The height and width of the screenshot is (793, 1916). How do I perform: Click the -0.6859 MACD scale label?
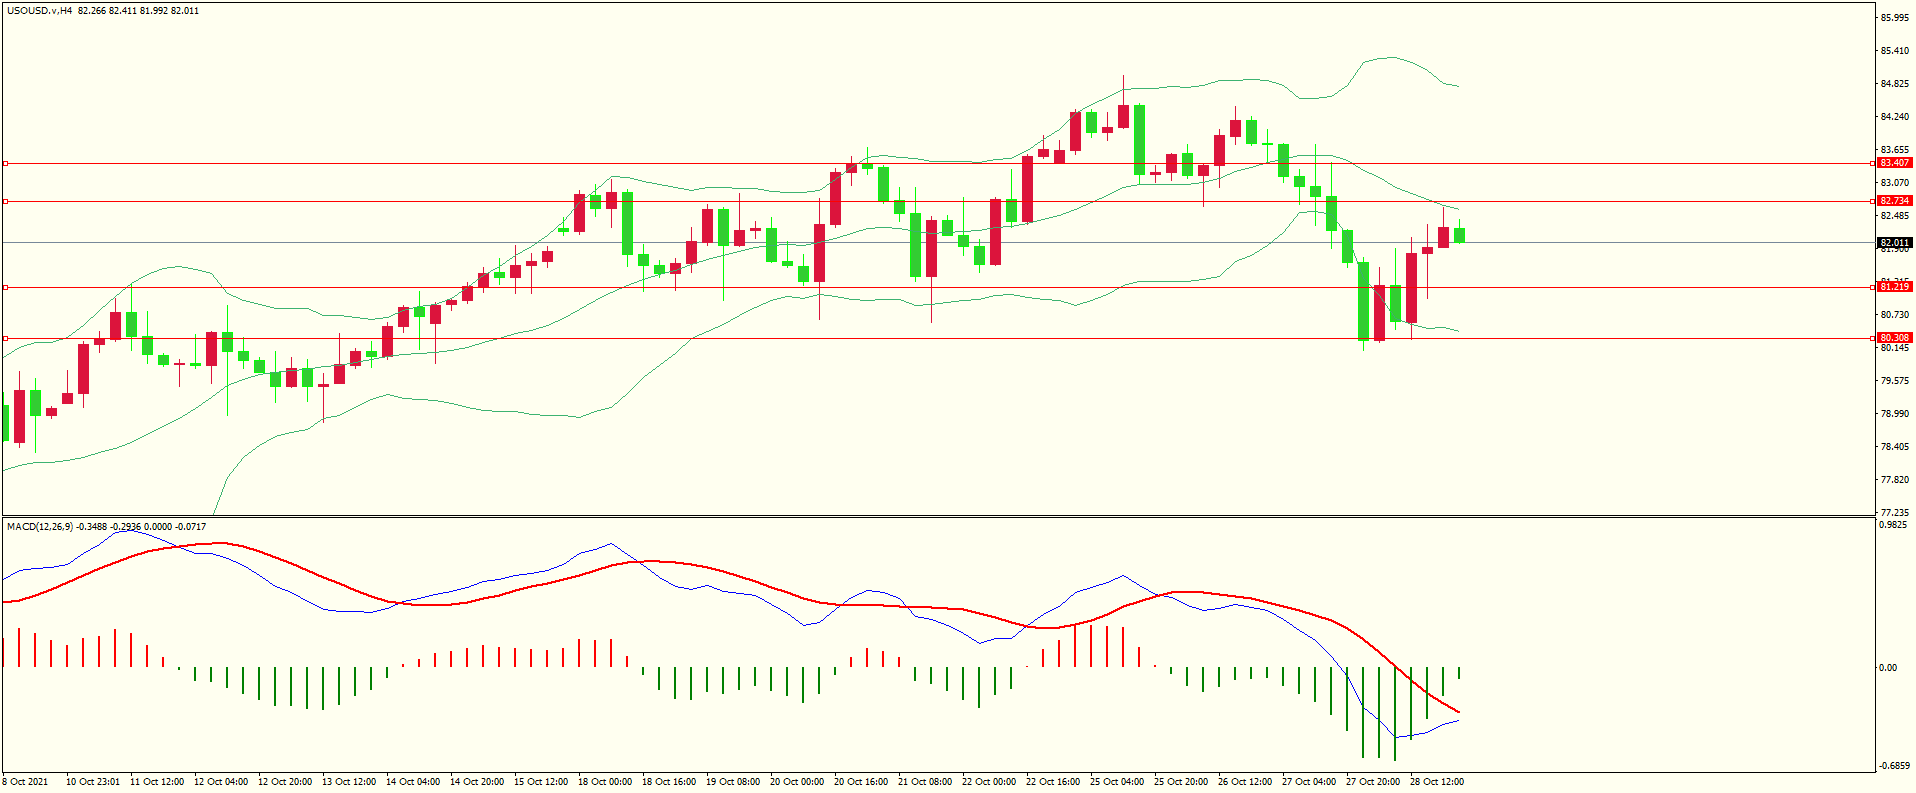point(1894,766)
